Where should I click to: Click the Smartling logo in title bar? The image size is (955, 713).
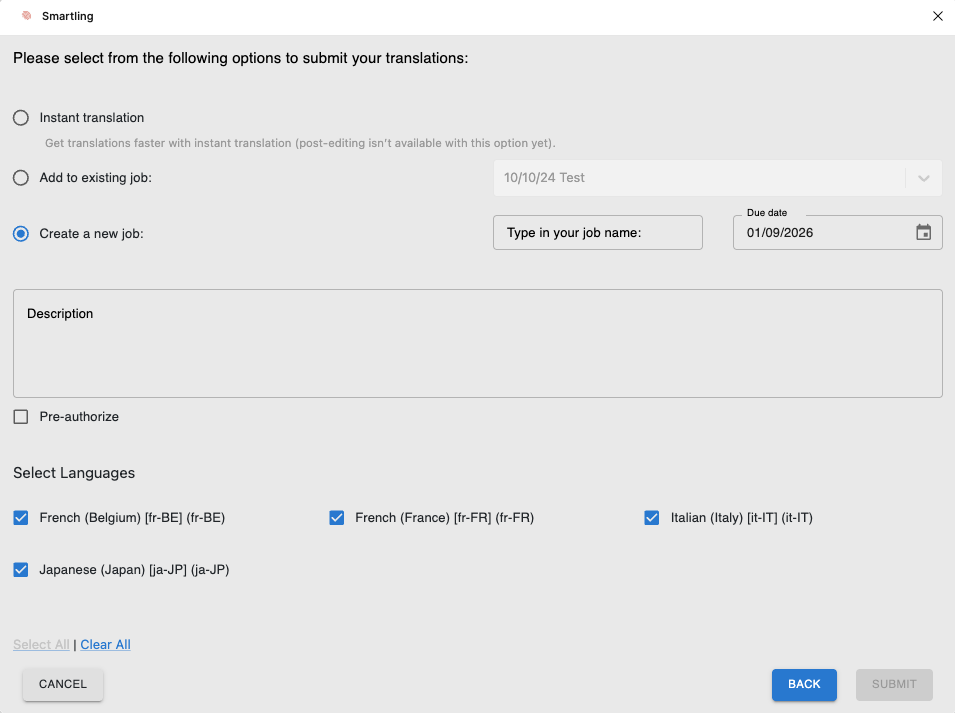pyautogui.click(x=27, y=16)
